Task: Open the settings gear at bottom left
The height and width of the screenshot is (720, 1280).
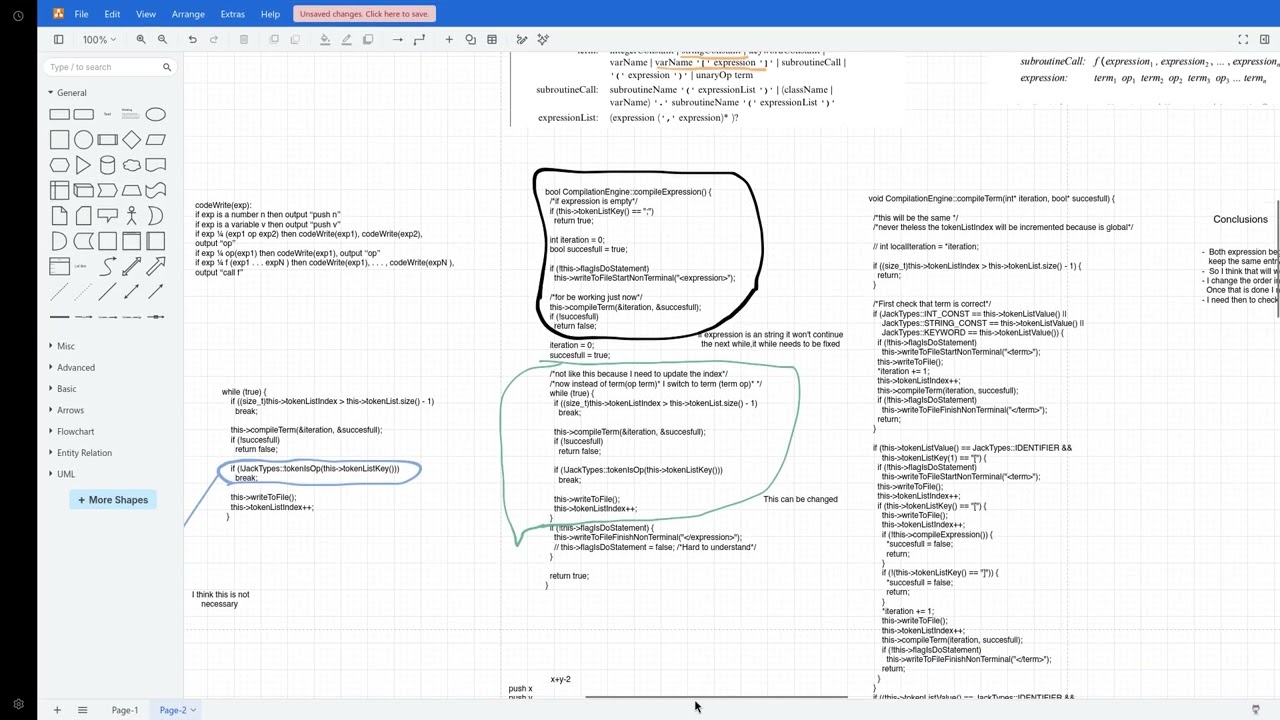Action: [x=18, y=704]
